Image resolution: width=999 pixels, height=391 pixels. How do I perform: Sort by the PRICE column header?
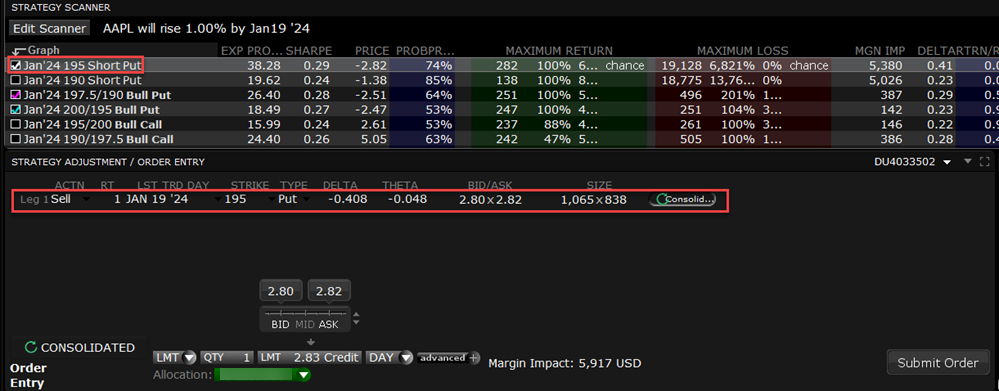[371, 51]
